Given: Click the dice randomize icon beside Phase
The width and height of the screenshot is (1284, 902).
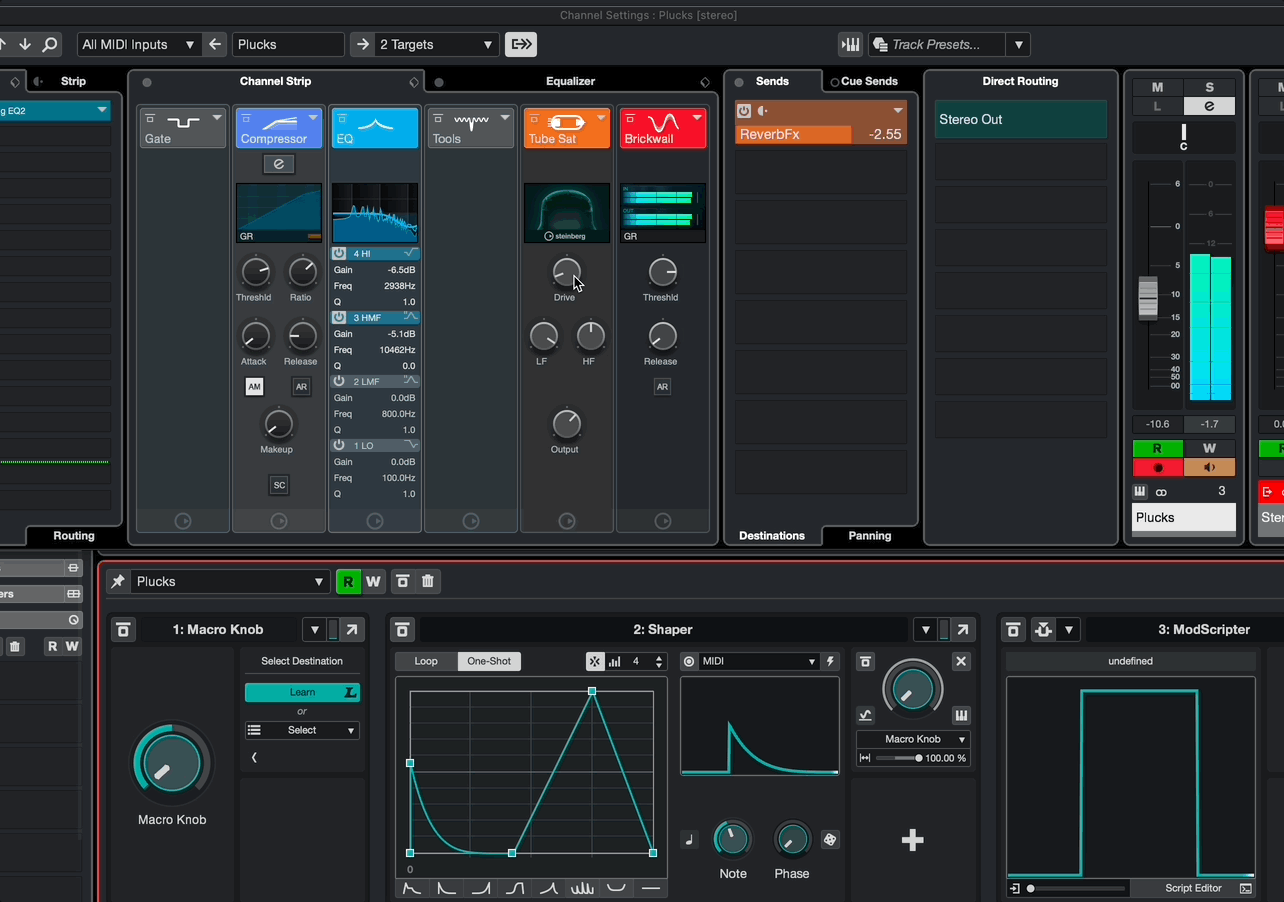Looking at the screenshot, I should coord(830,839).
